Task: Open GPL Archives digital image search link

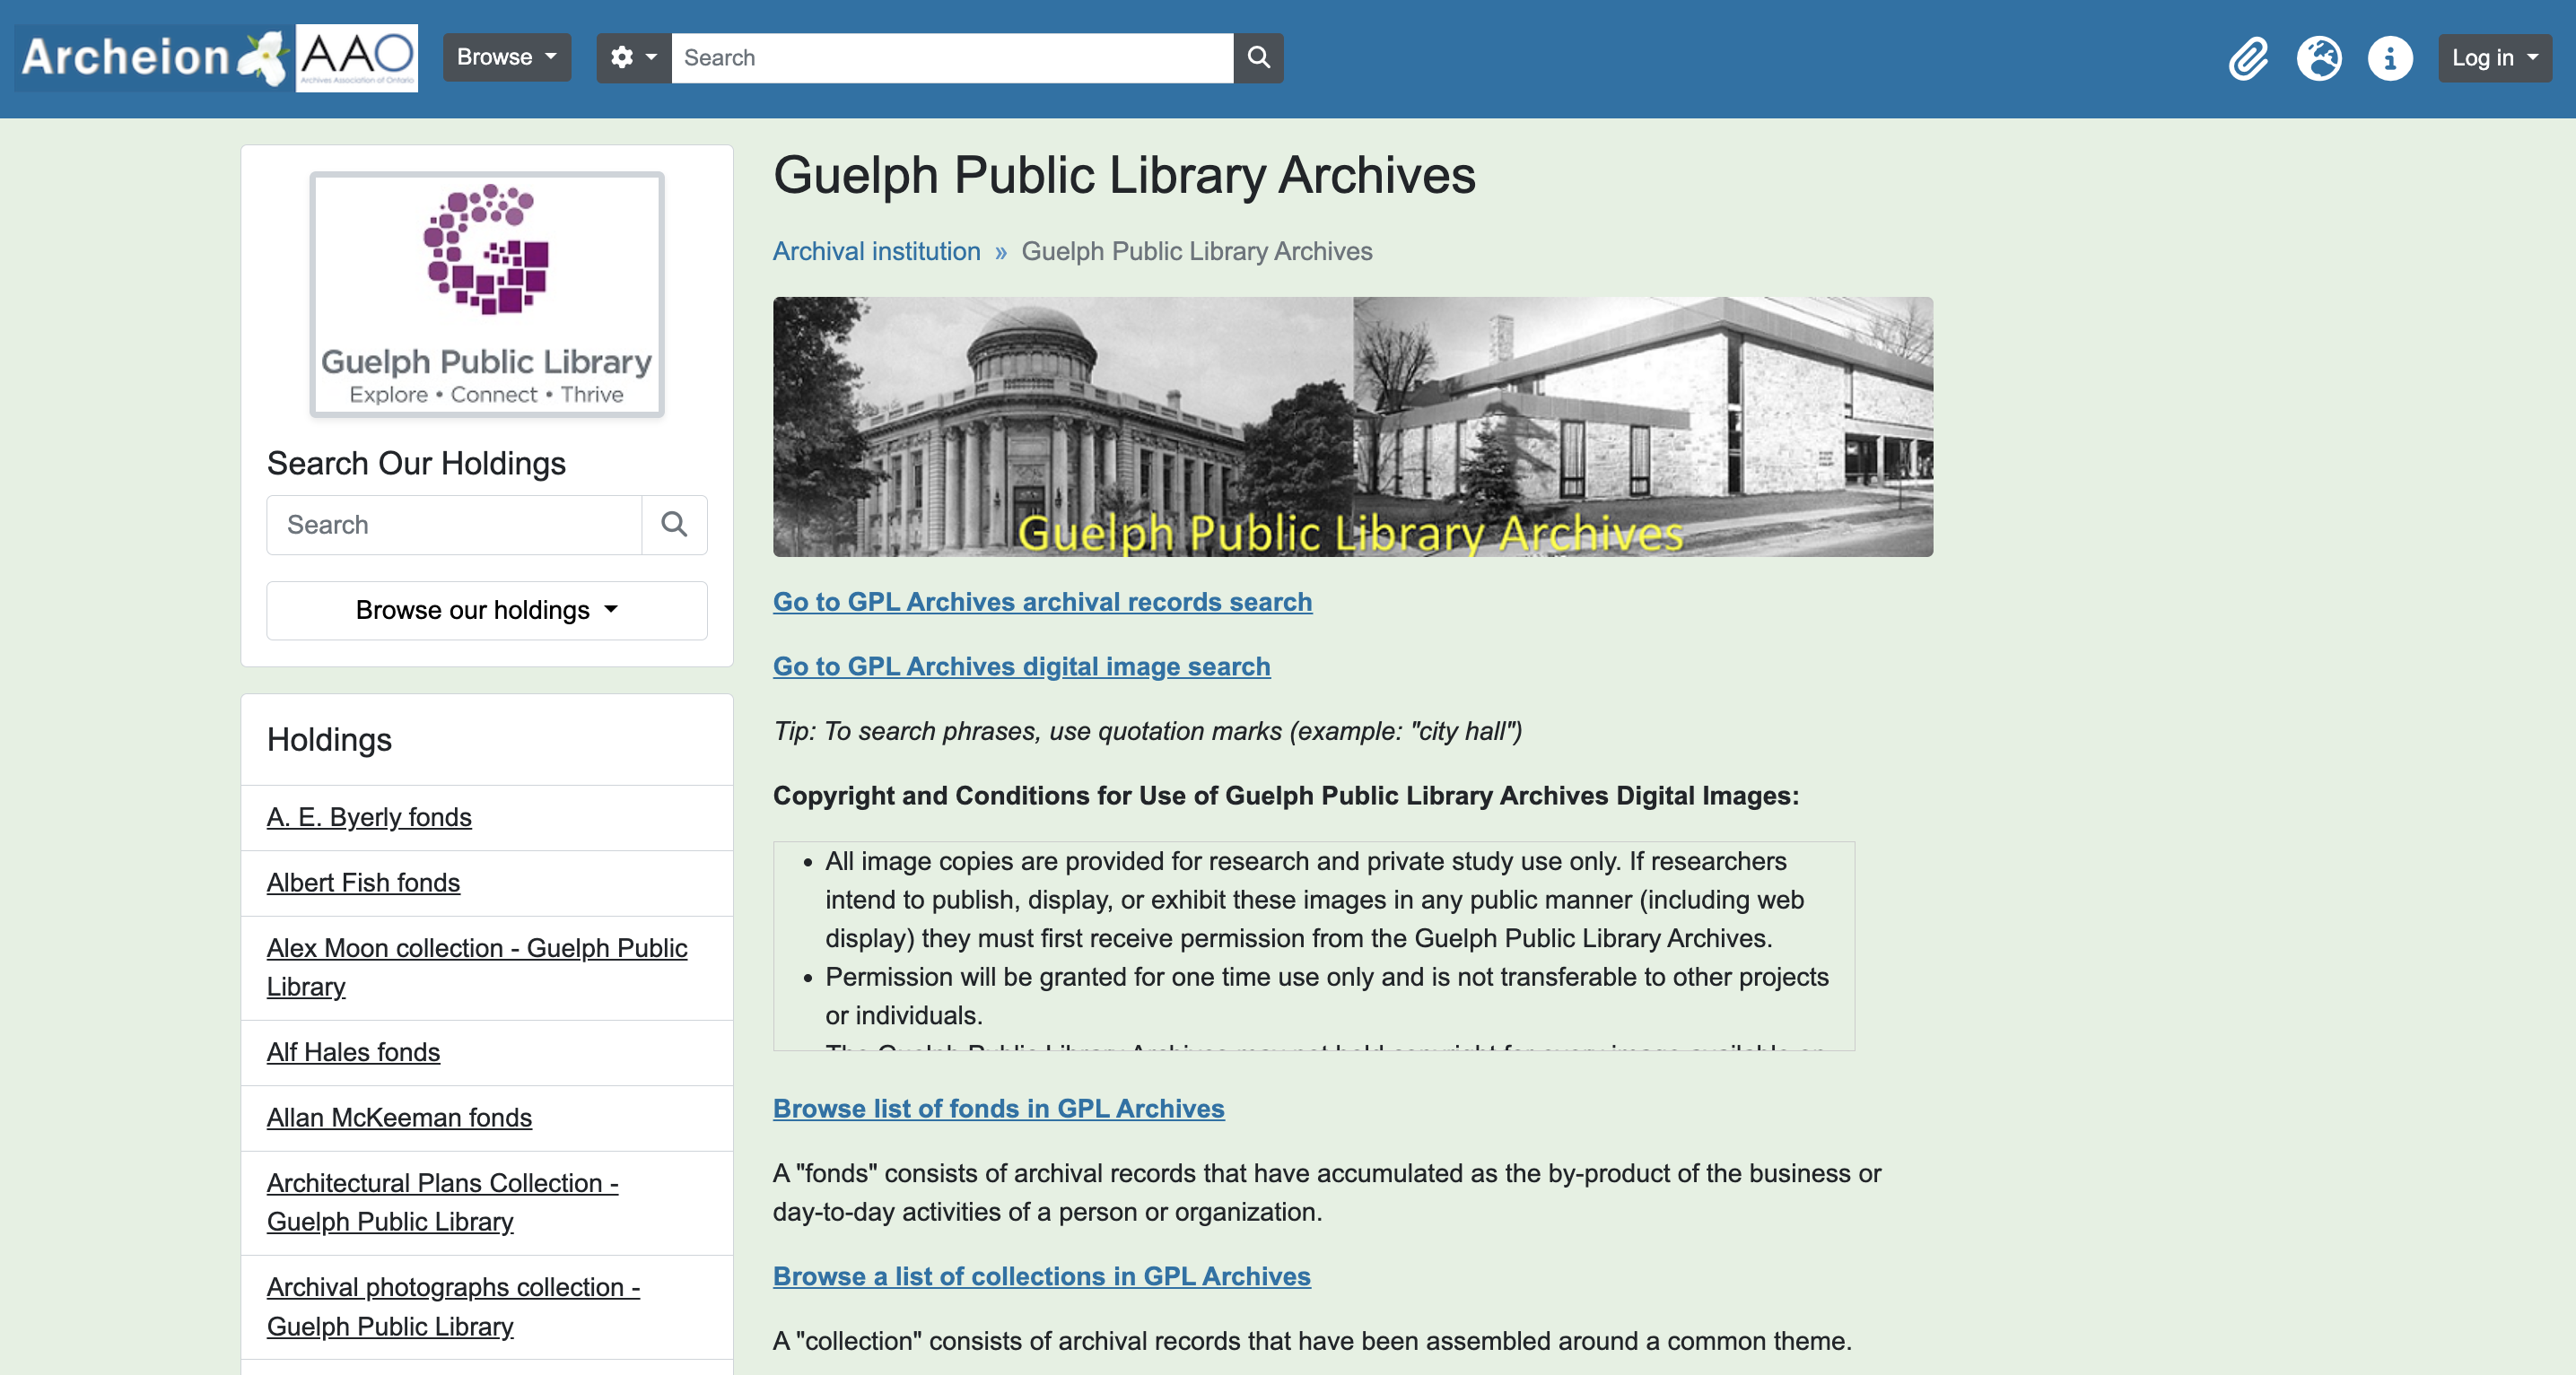Action: [1021, 666]
